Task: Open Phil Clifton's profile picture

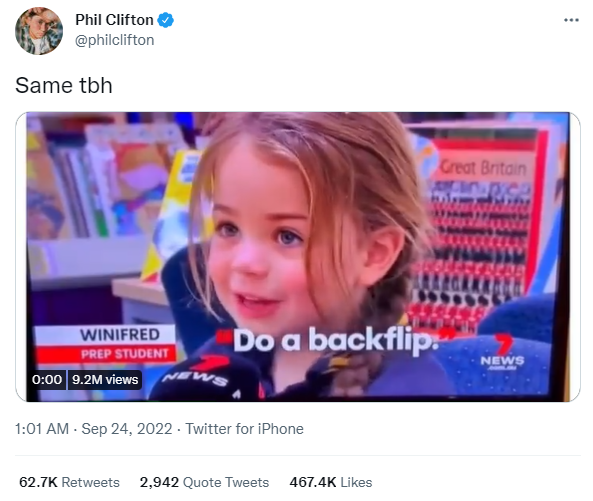Action: (39, 31)
